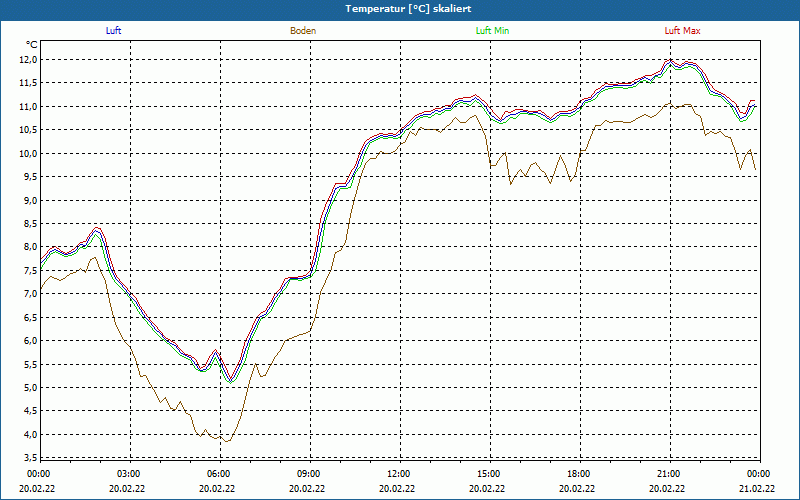Click the 10,0 y-axis value
Screen dimensions: 800x500
pyautogui.click(x=29, y=154)
